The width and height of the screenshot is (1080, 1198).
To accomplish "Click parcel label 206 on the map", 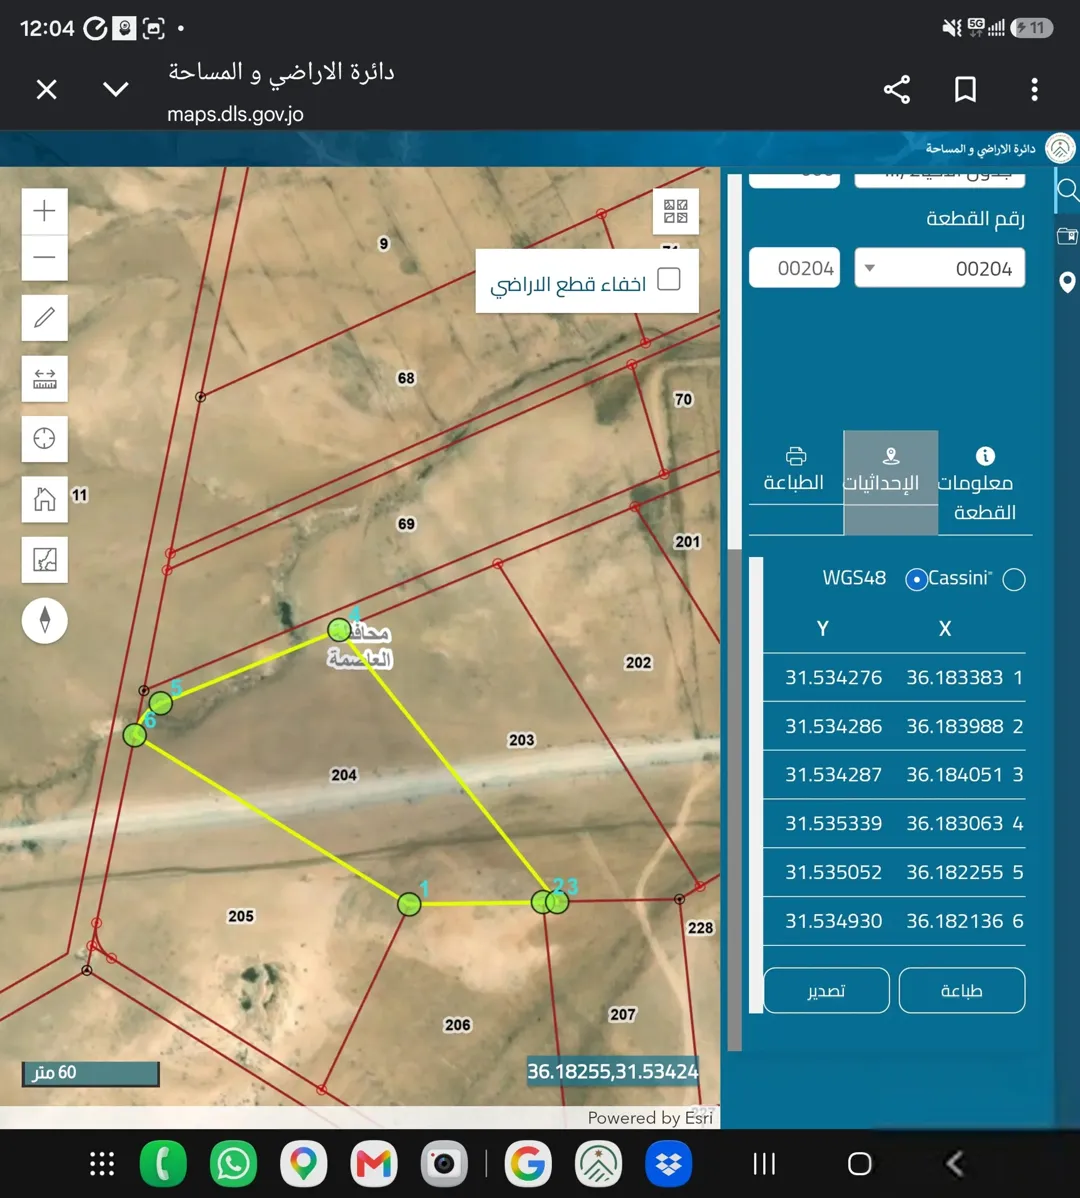I will 458,1025.
